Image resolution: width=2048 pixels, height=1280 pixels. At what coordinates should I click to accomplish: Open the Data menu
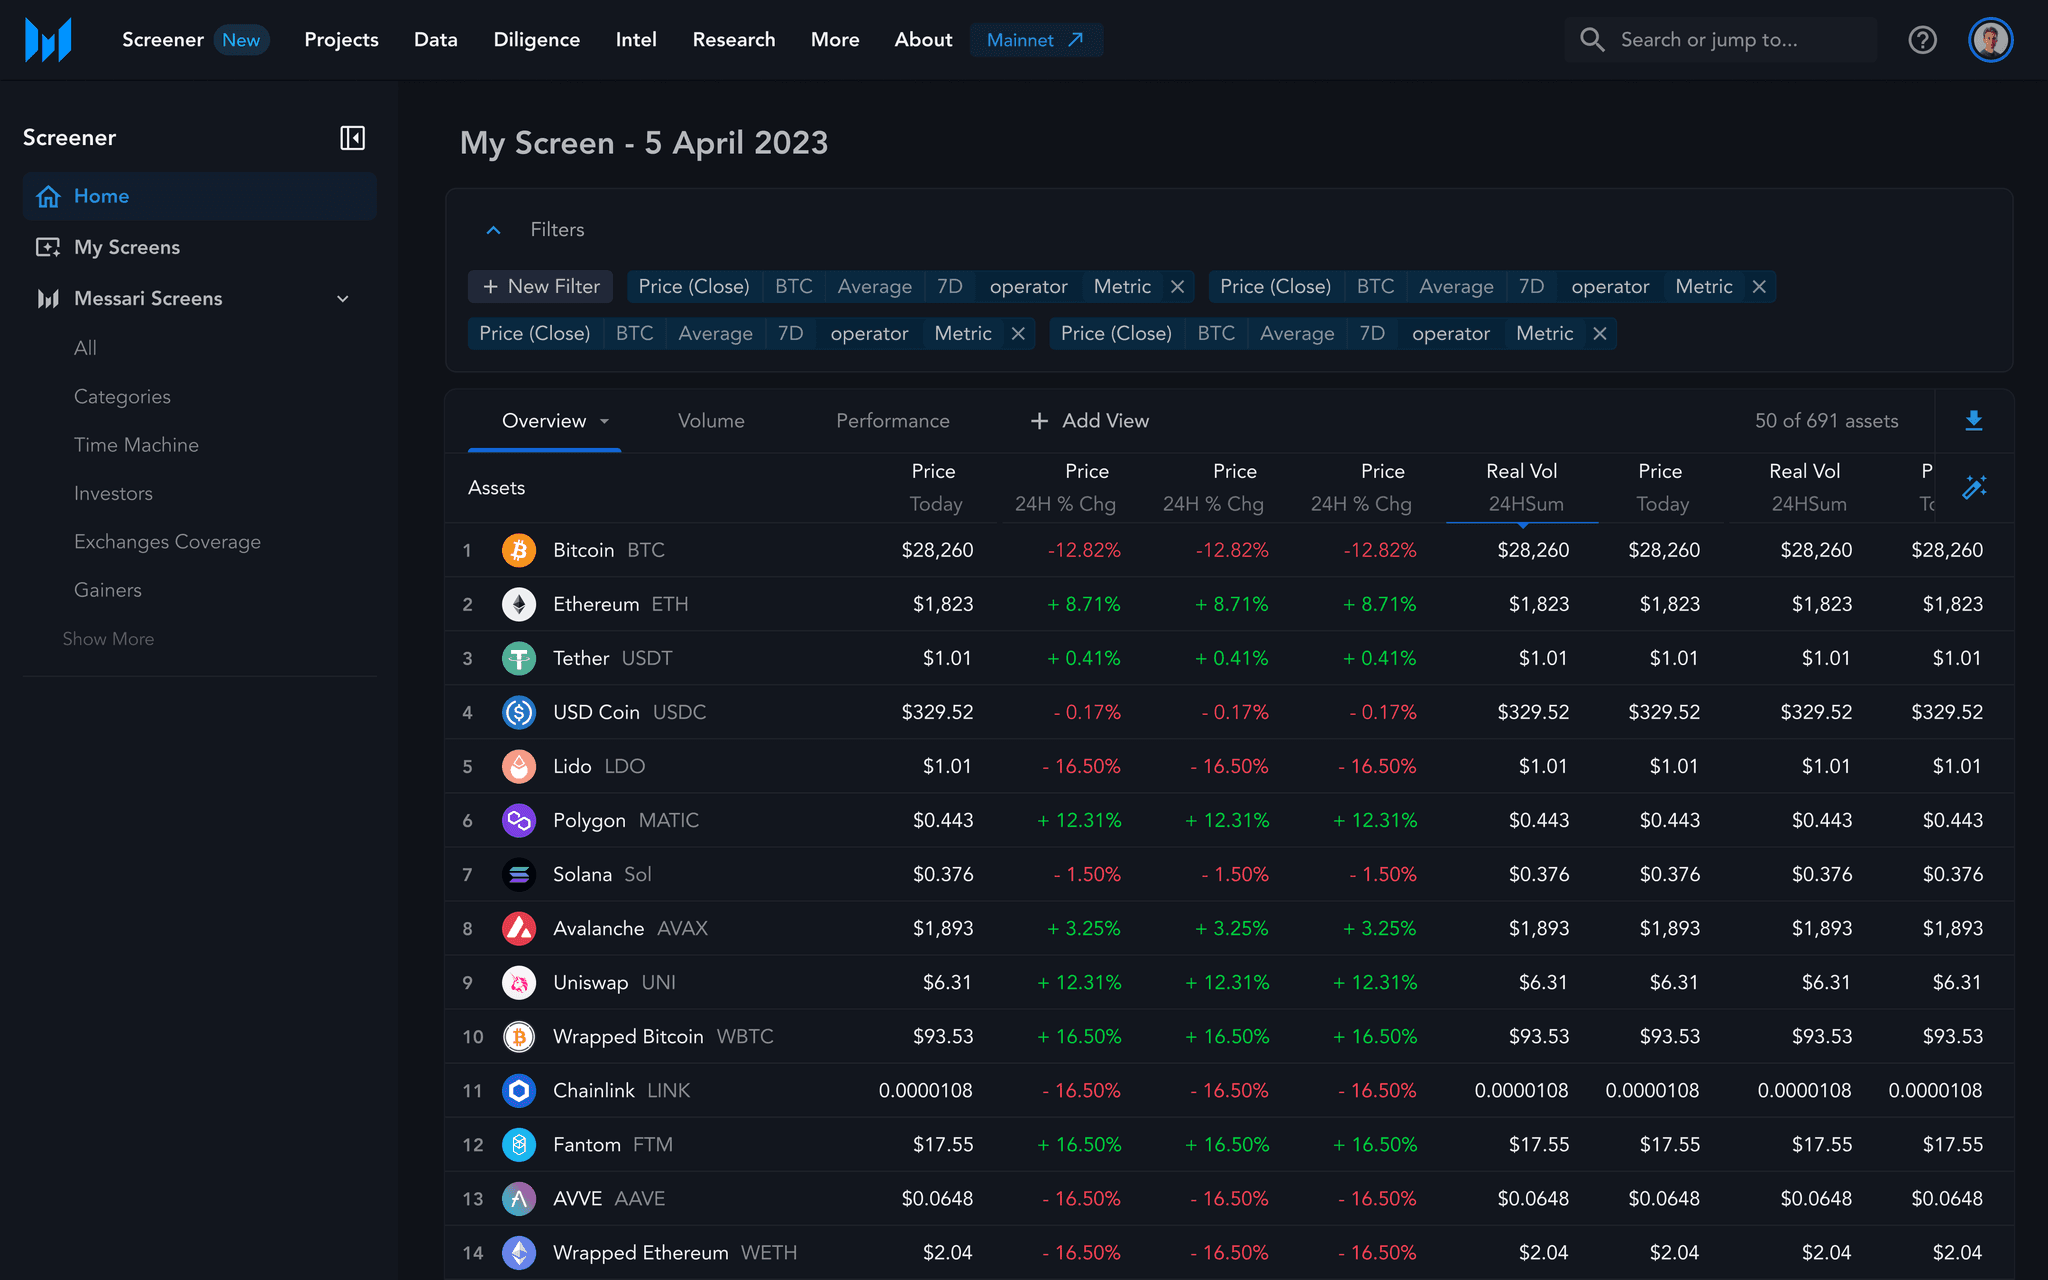point(436,40)
